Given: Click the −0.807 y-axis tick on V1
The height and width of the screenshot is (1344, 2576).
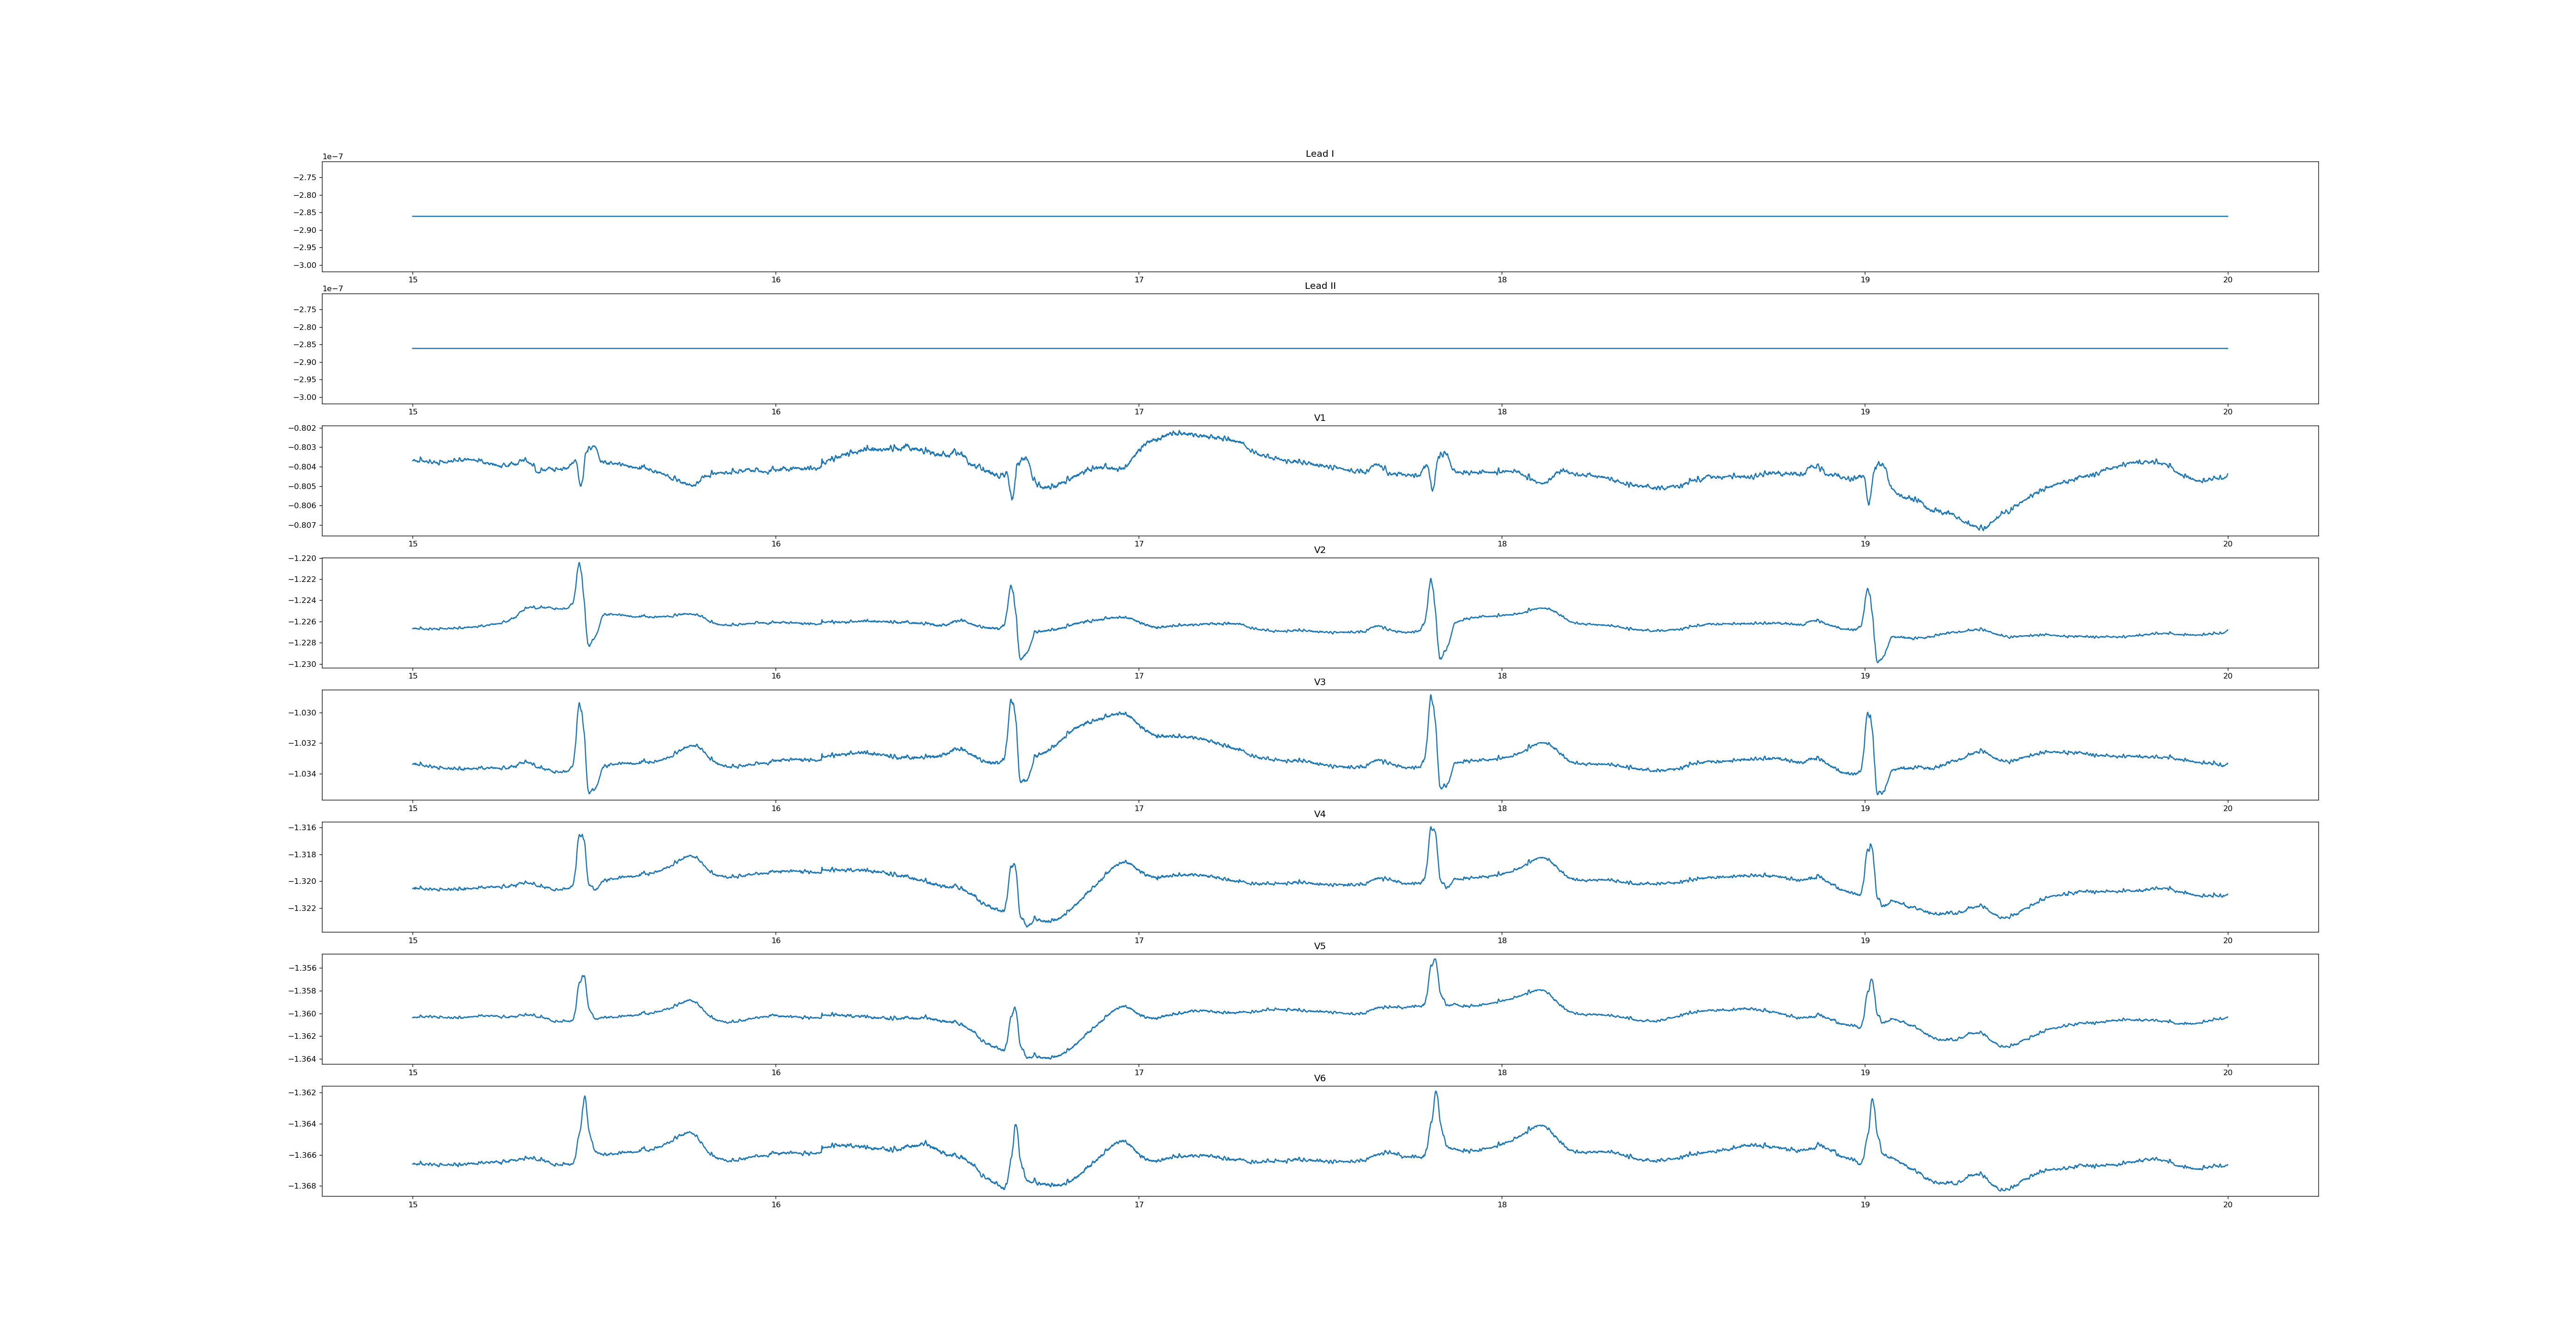Looking at the screenshot, I should pyautogui.click(x=303, y=525).
